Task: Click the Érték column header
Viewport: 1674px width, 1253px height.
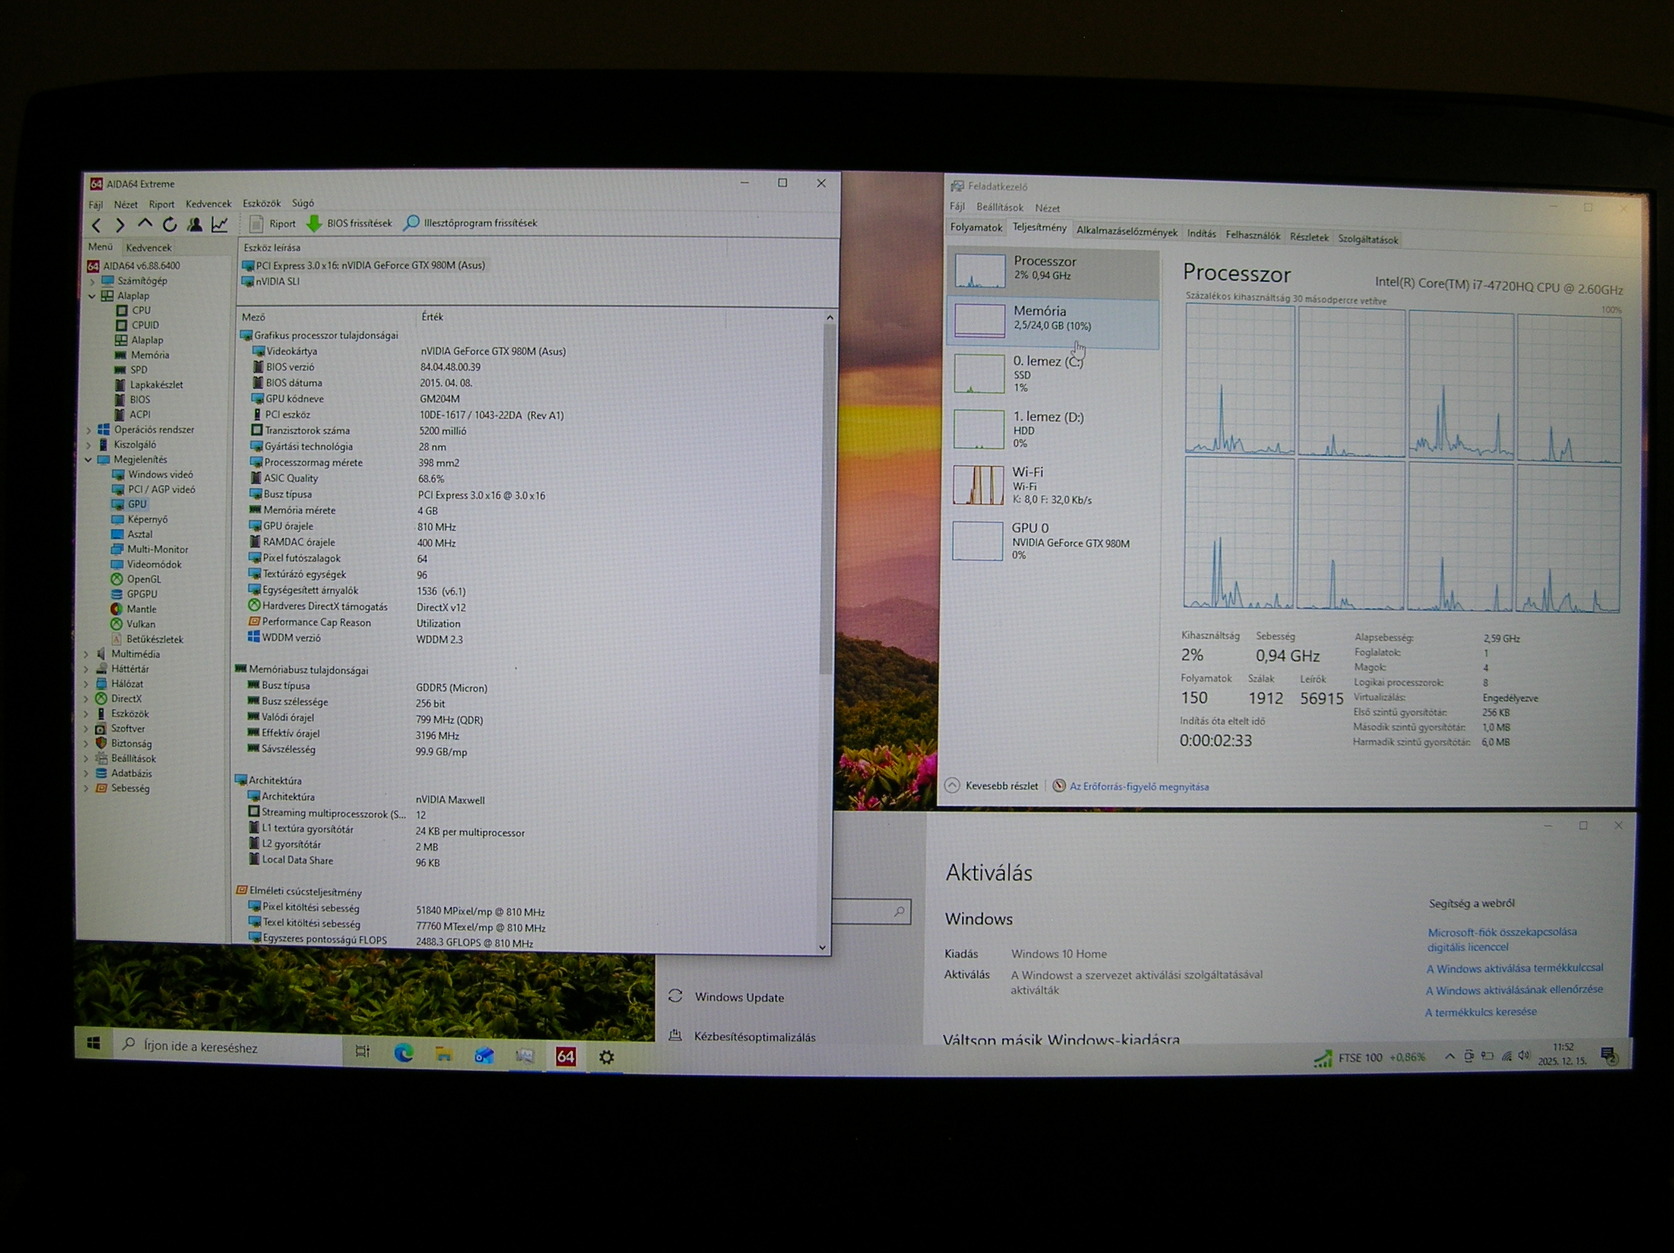Action: pos(432,317)
